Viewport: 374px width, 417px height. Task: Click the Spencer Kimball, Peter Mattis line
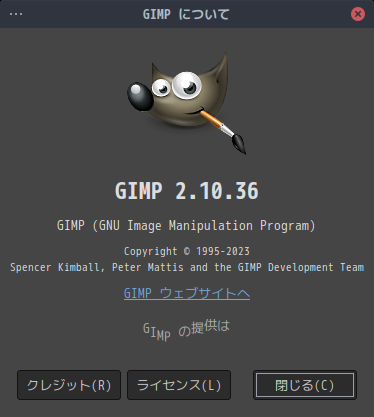point(187,267)
